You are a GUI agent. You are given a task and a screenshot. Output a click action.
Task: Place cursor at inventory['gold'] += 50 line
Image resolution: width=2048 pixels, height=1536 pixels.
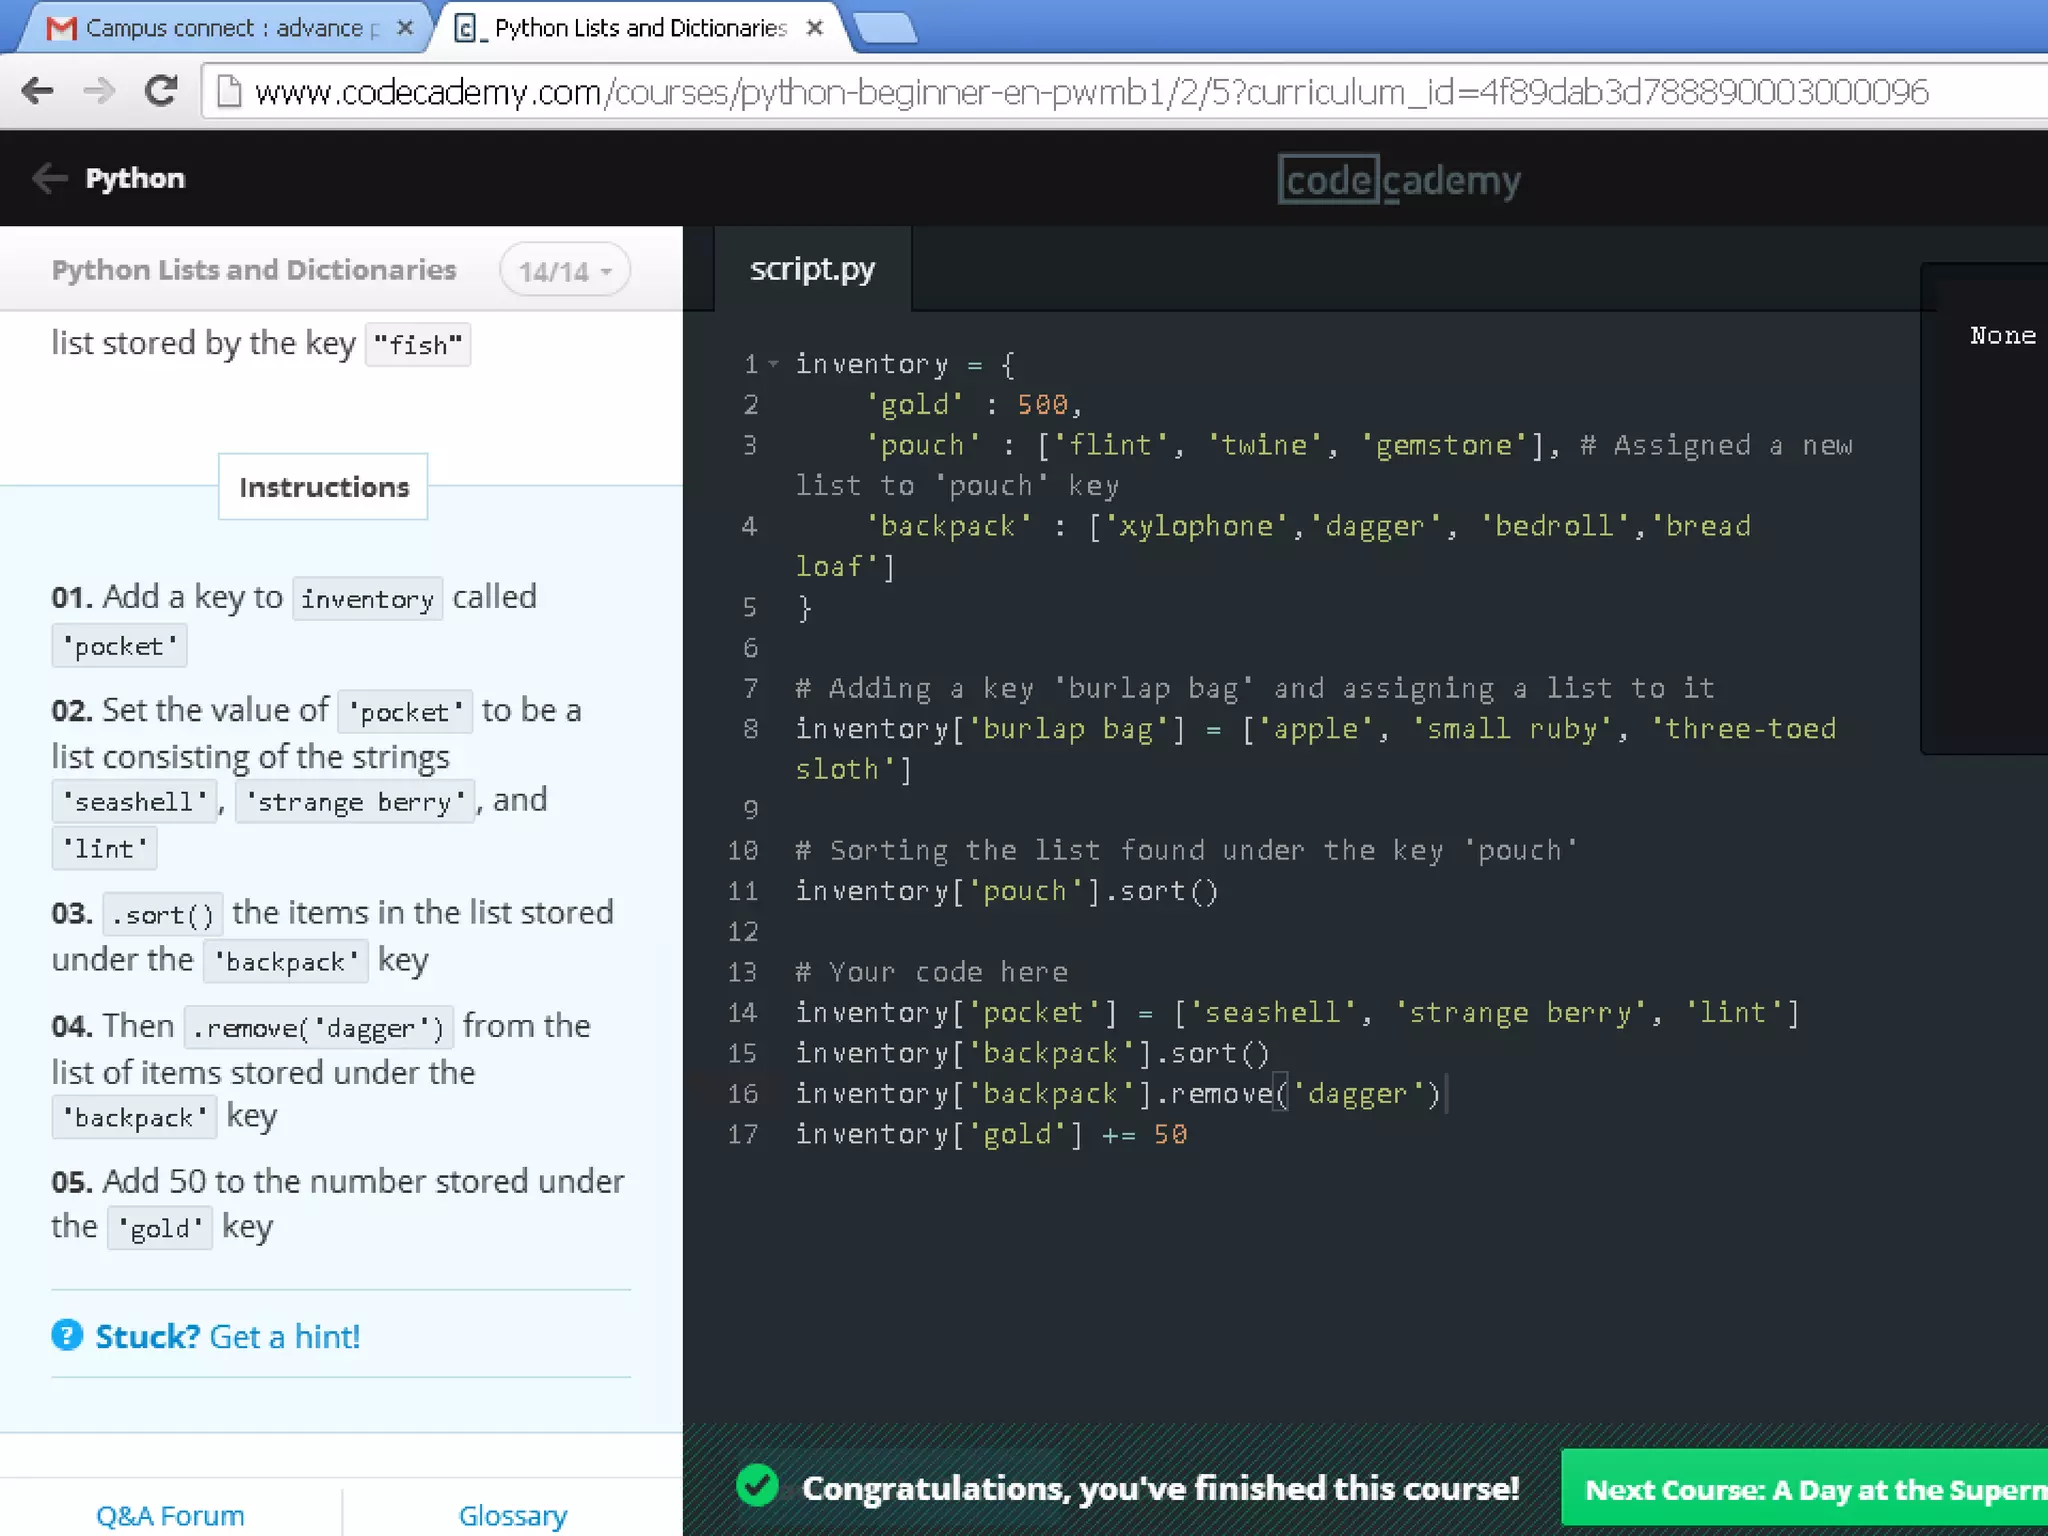point(991,1135)
